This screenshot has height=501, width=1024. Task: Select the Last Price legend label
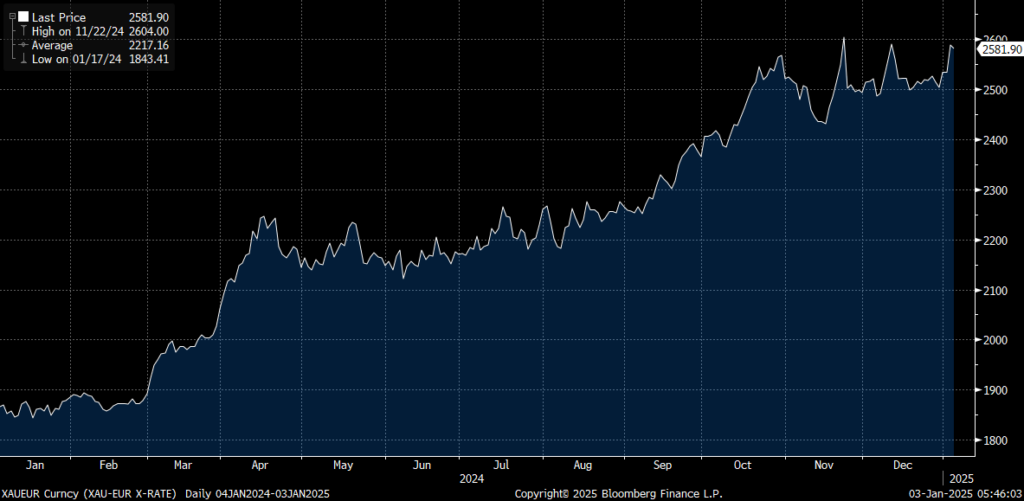59,18
